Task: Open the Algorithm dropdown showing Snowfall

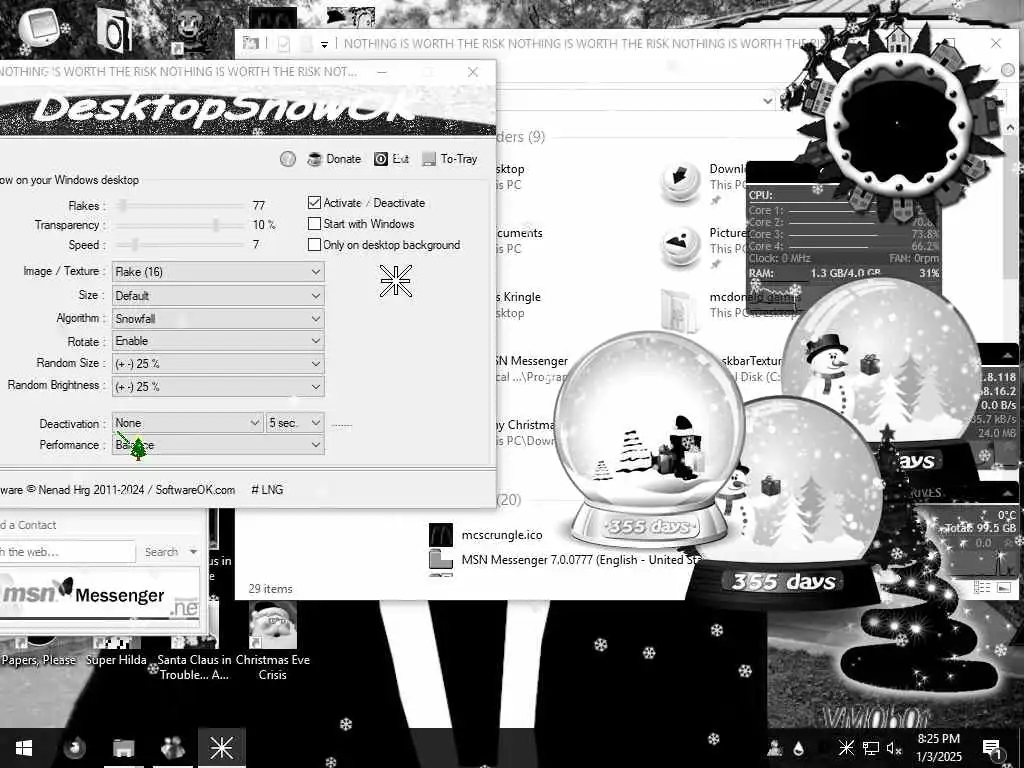Action: coord(218,318)
